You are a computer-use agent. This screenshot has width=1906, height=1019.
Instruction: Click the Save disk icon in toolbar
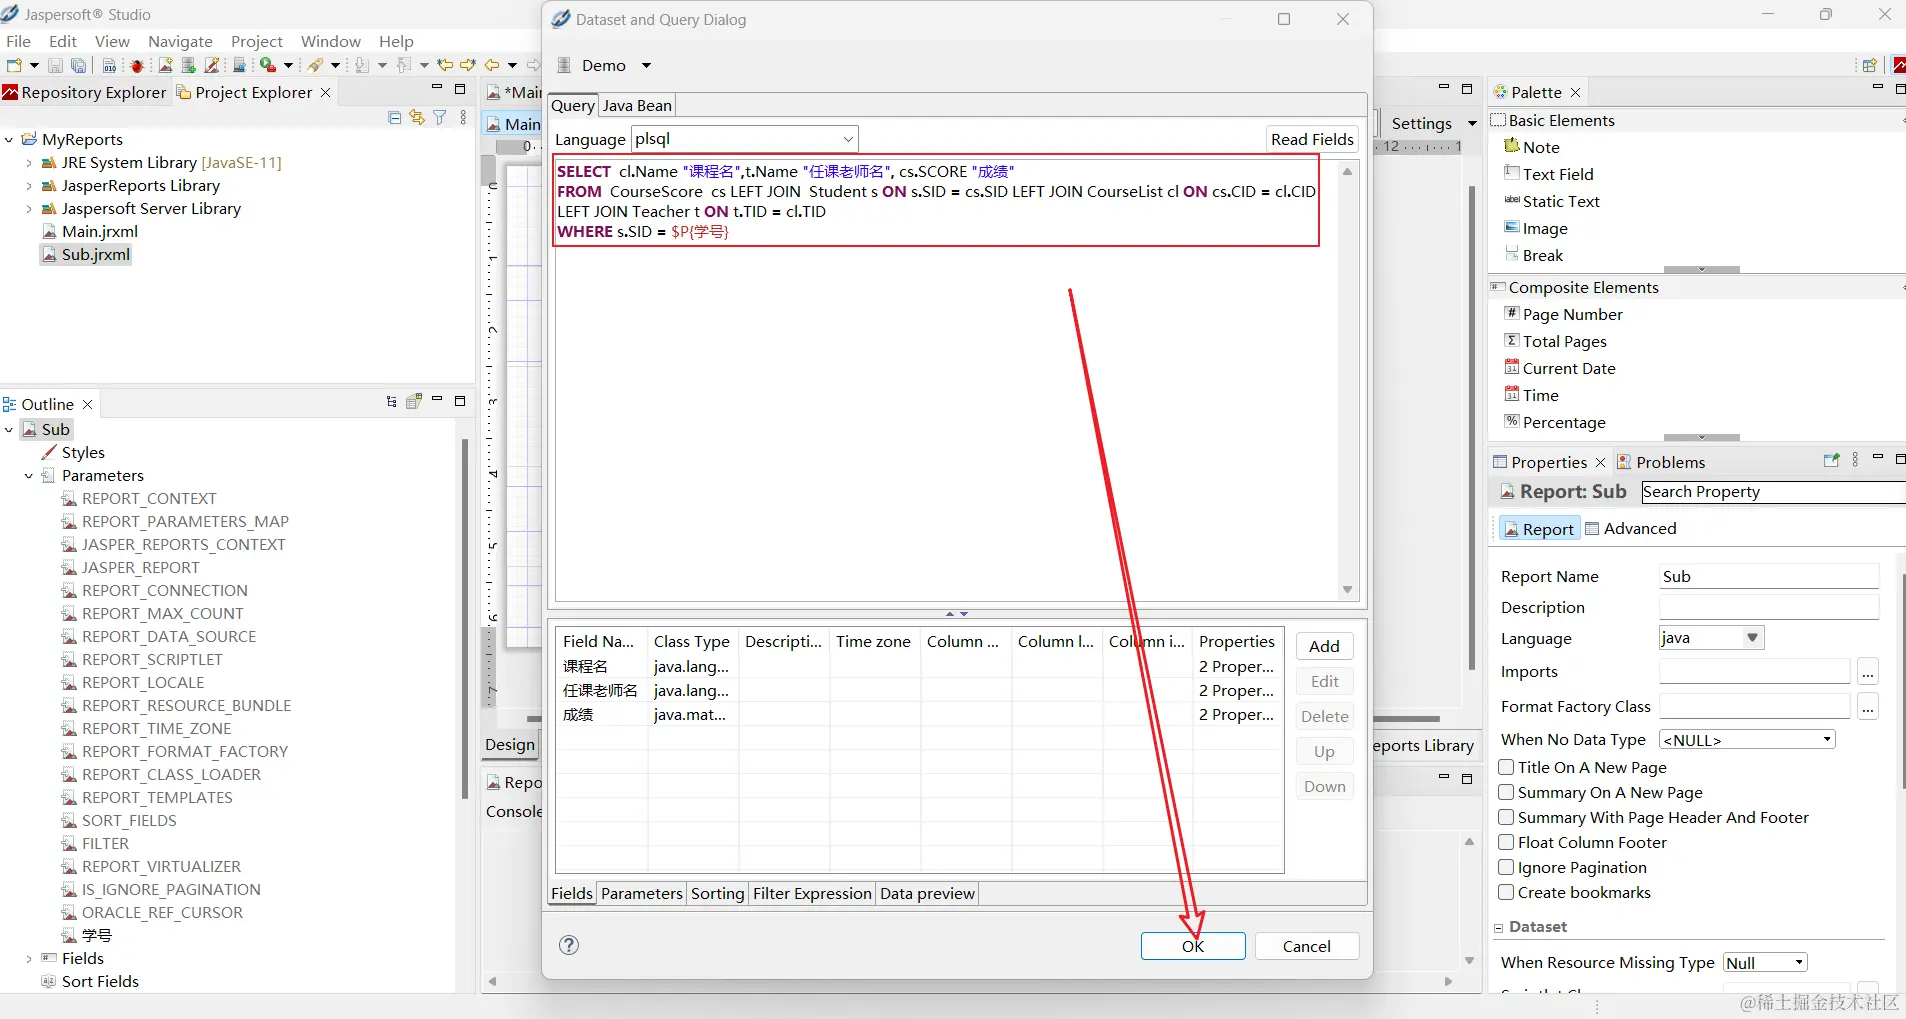(55, 65)
